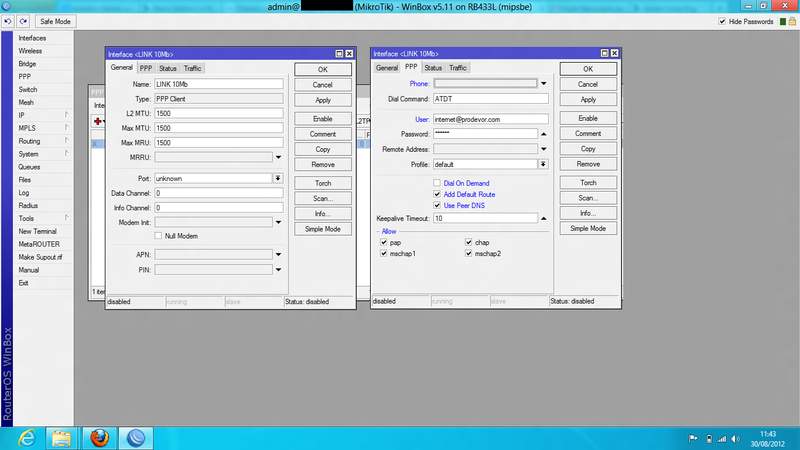Open the Profile dropdown list

(543, 164)
